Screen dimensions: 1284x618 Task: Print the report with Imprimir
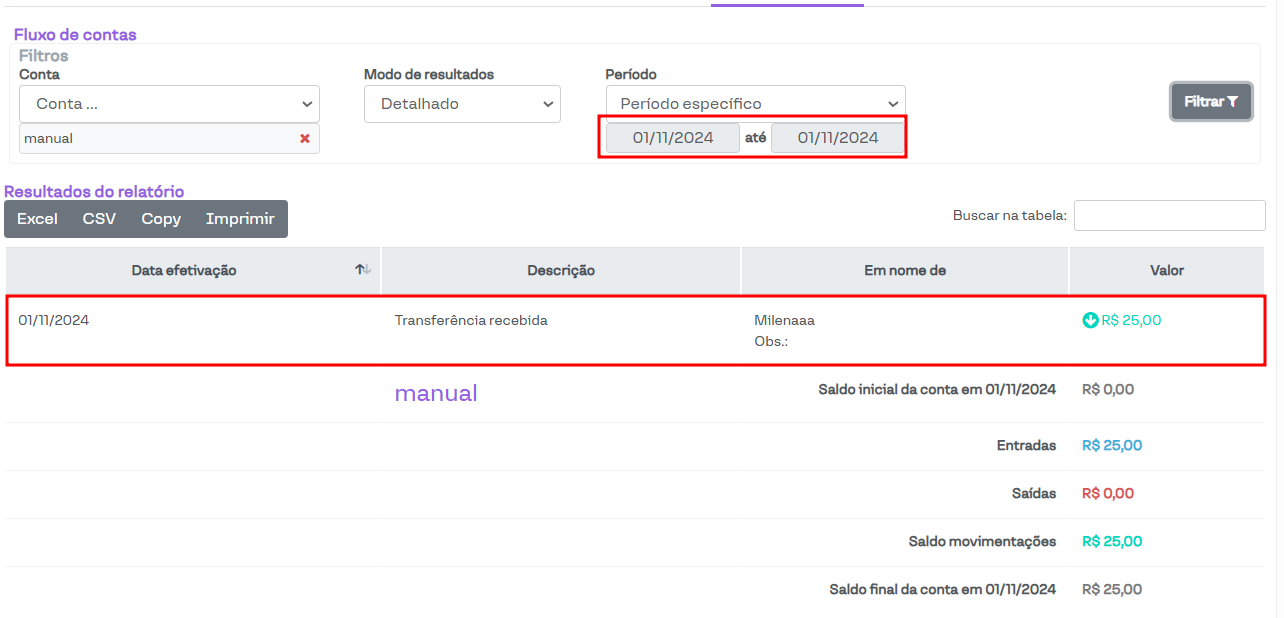[x=240, y=219]
